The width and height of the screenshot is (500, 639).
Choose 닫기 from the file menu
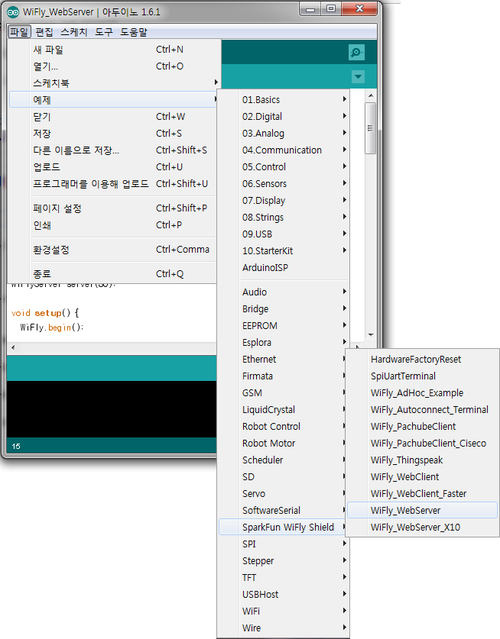pos(113,117)
